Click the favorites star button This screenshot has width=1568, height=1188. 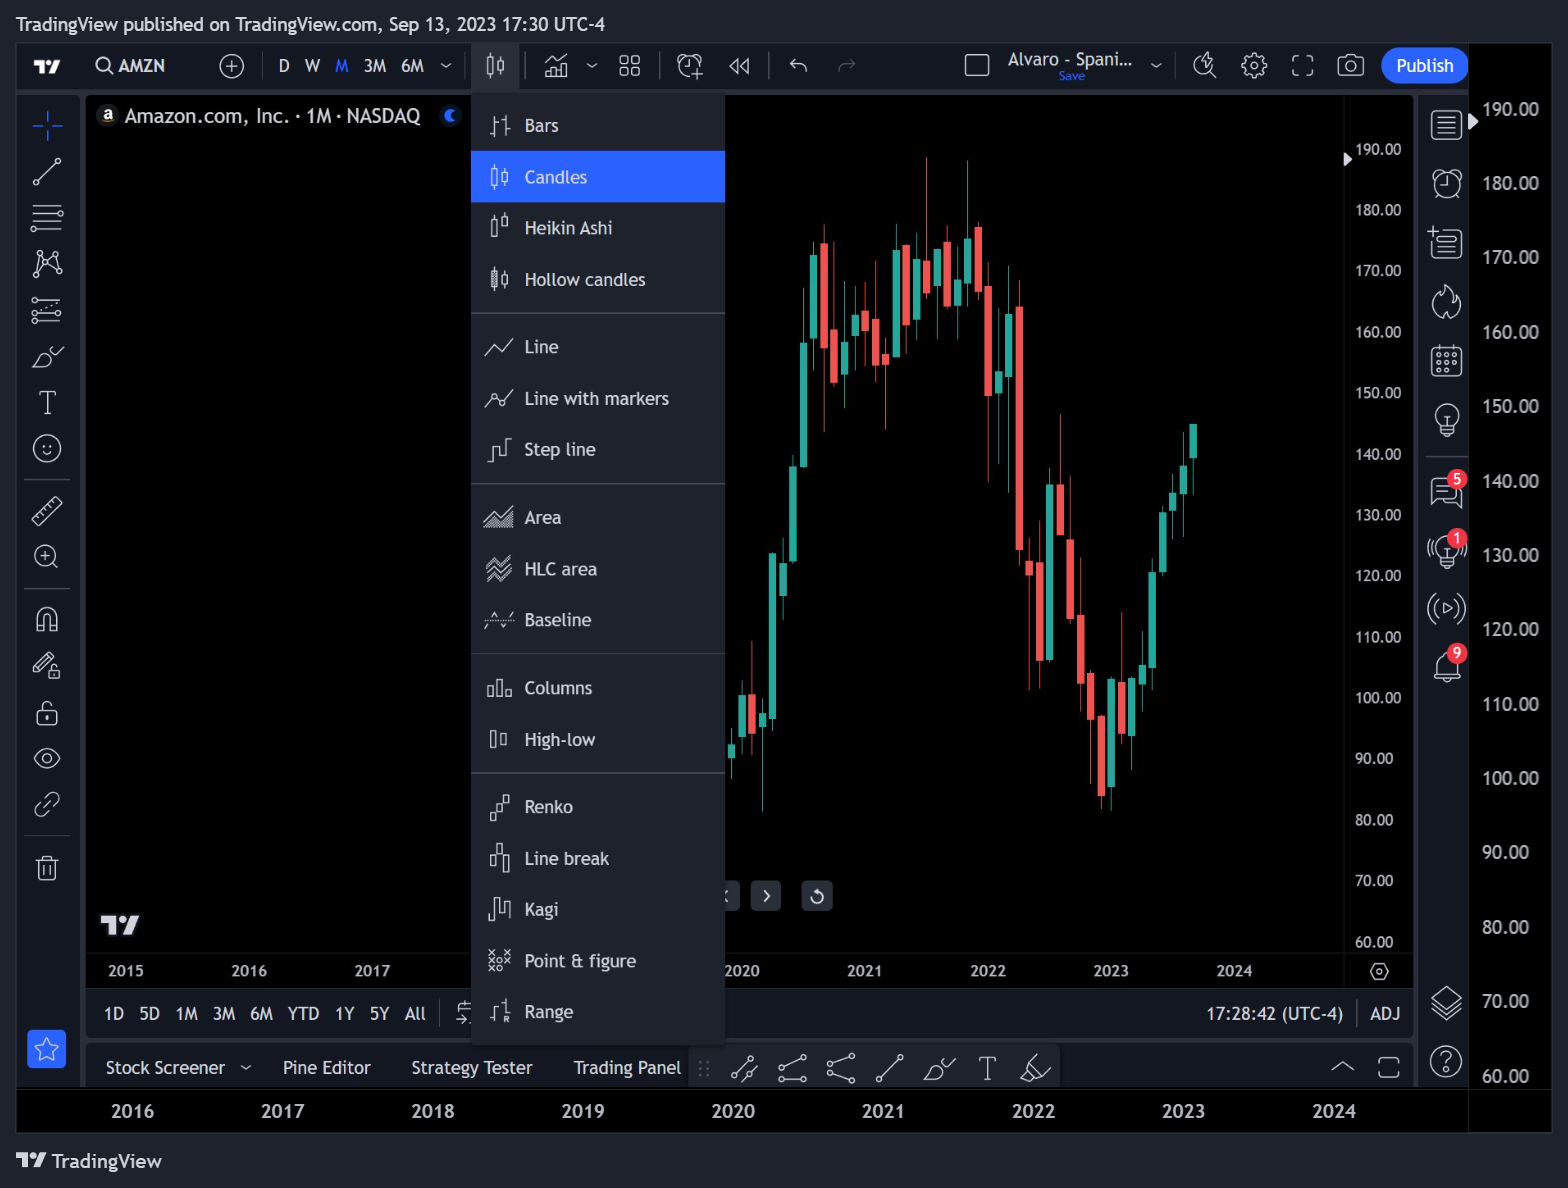click(x=47, y=1049)
